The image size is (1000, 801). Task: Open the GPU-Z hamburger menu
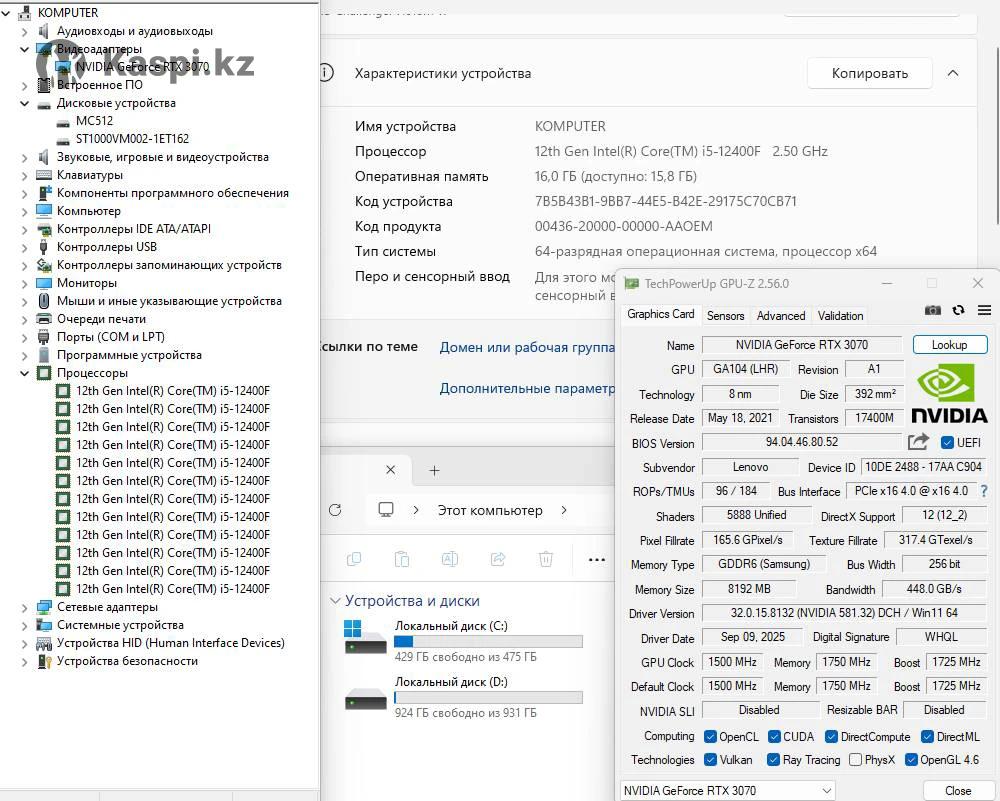point(984,311)
